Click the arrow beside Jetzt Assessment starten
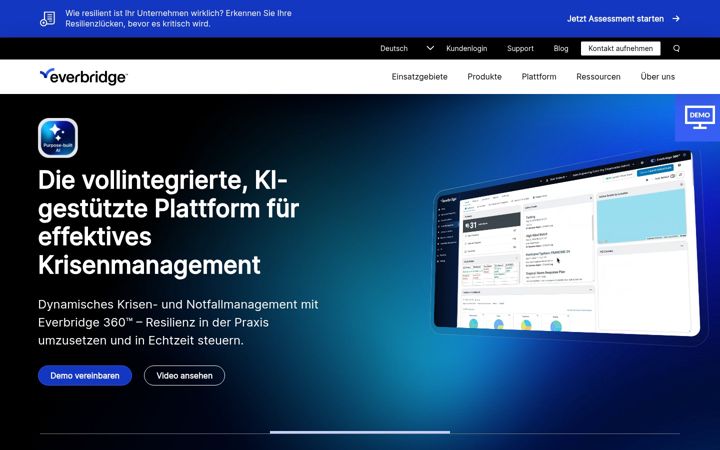This screenshot has height=450, width=720. (676, 19)
